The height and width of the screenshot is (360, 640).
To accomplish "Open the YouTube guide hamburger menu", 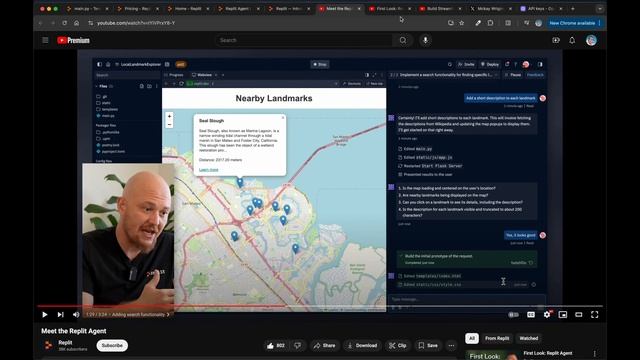I will 45,40.
